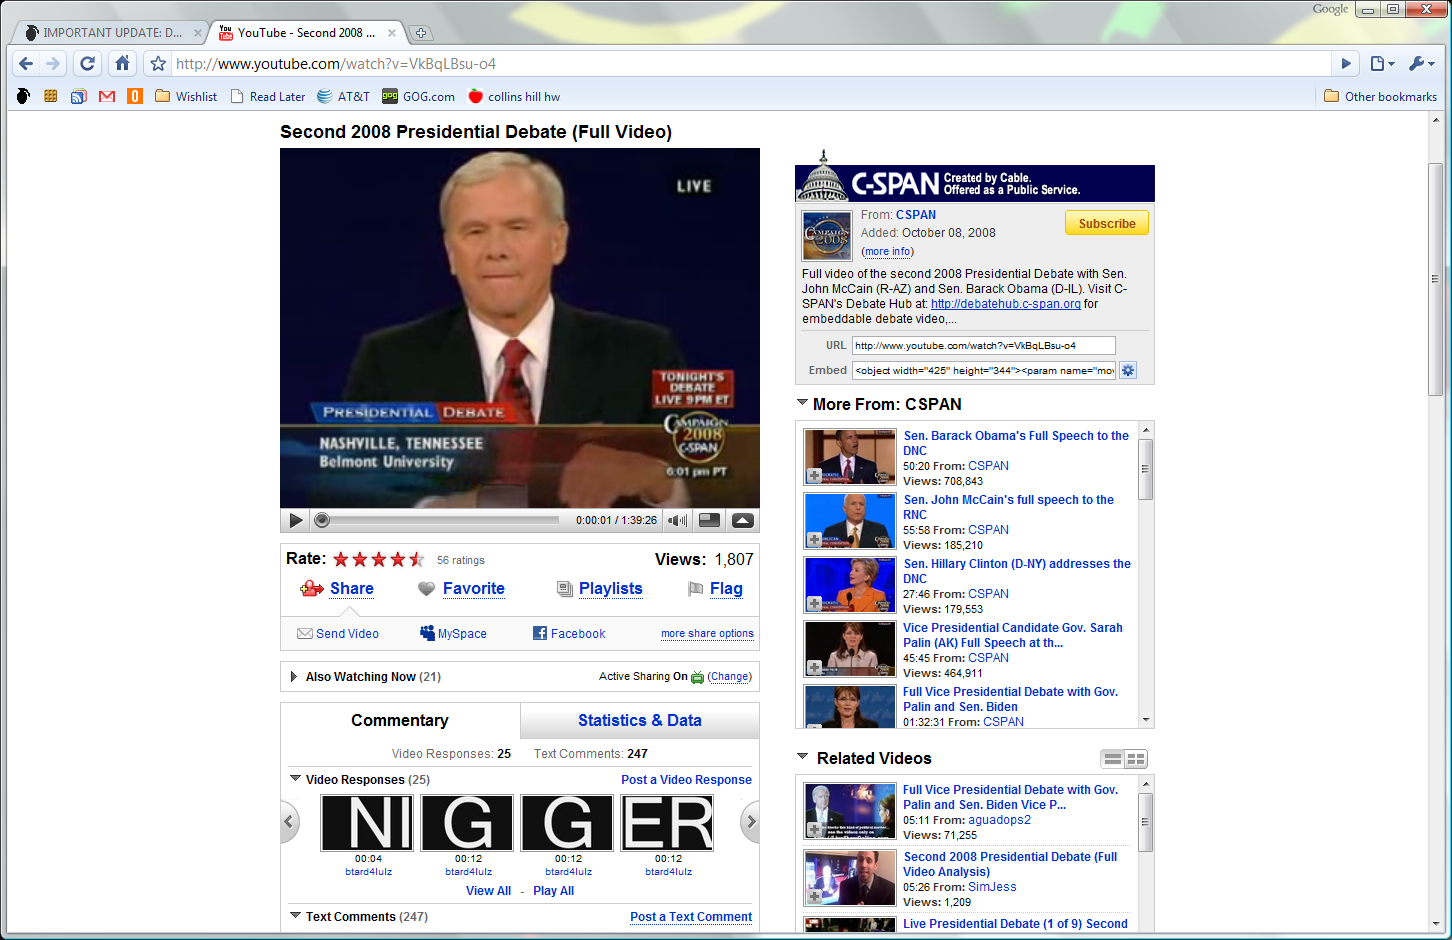Click the Send Video envelope option
The image size is (1452, 940).
tap(338, 633)
